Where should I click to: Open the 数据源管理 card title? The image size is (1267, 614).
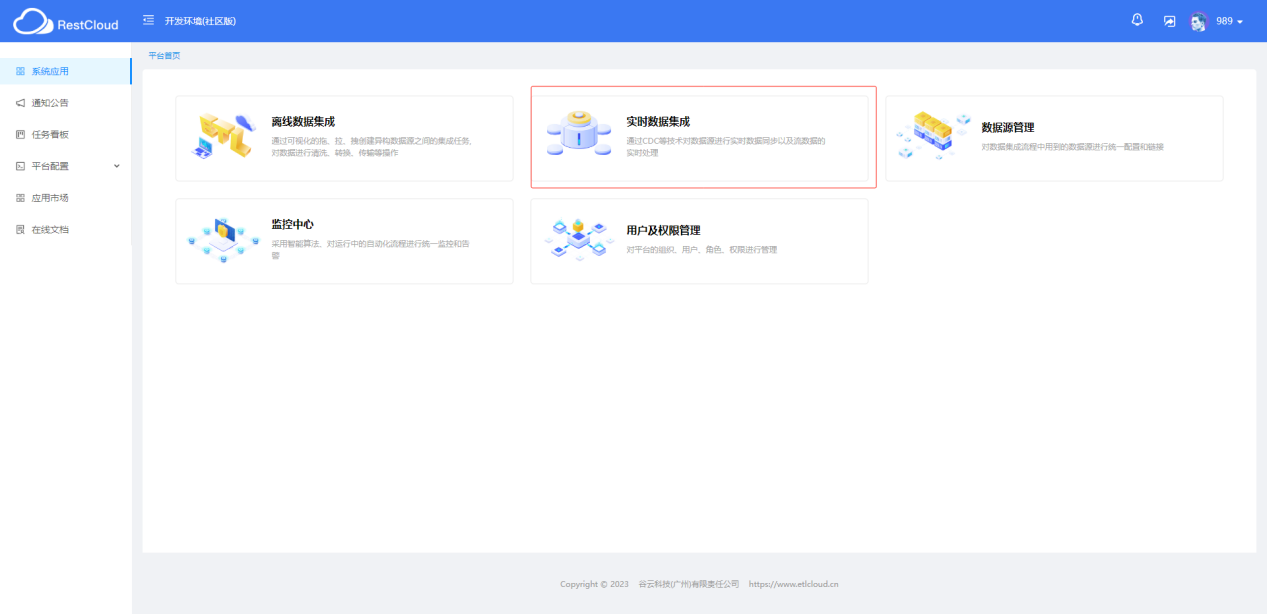(1007, 128)
